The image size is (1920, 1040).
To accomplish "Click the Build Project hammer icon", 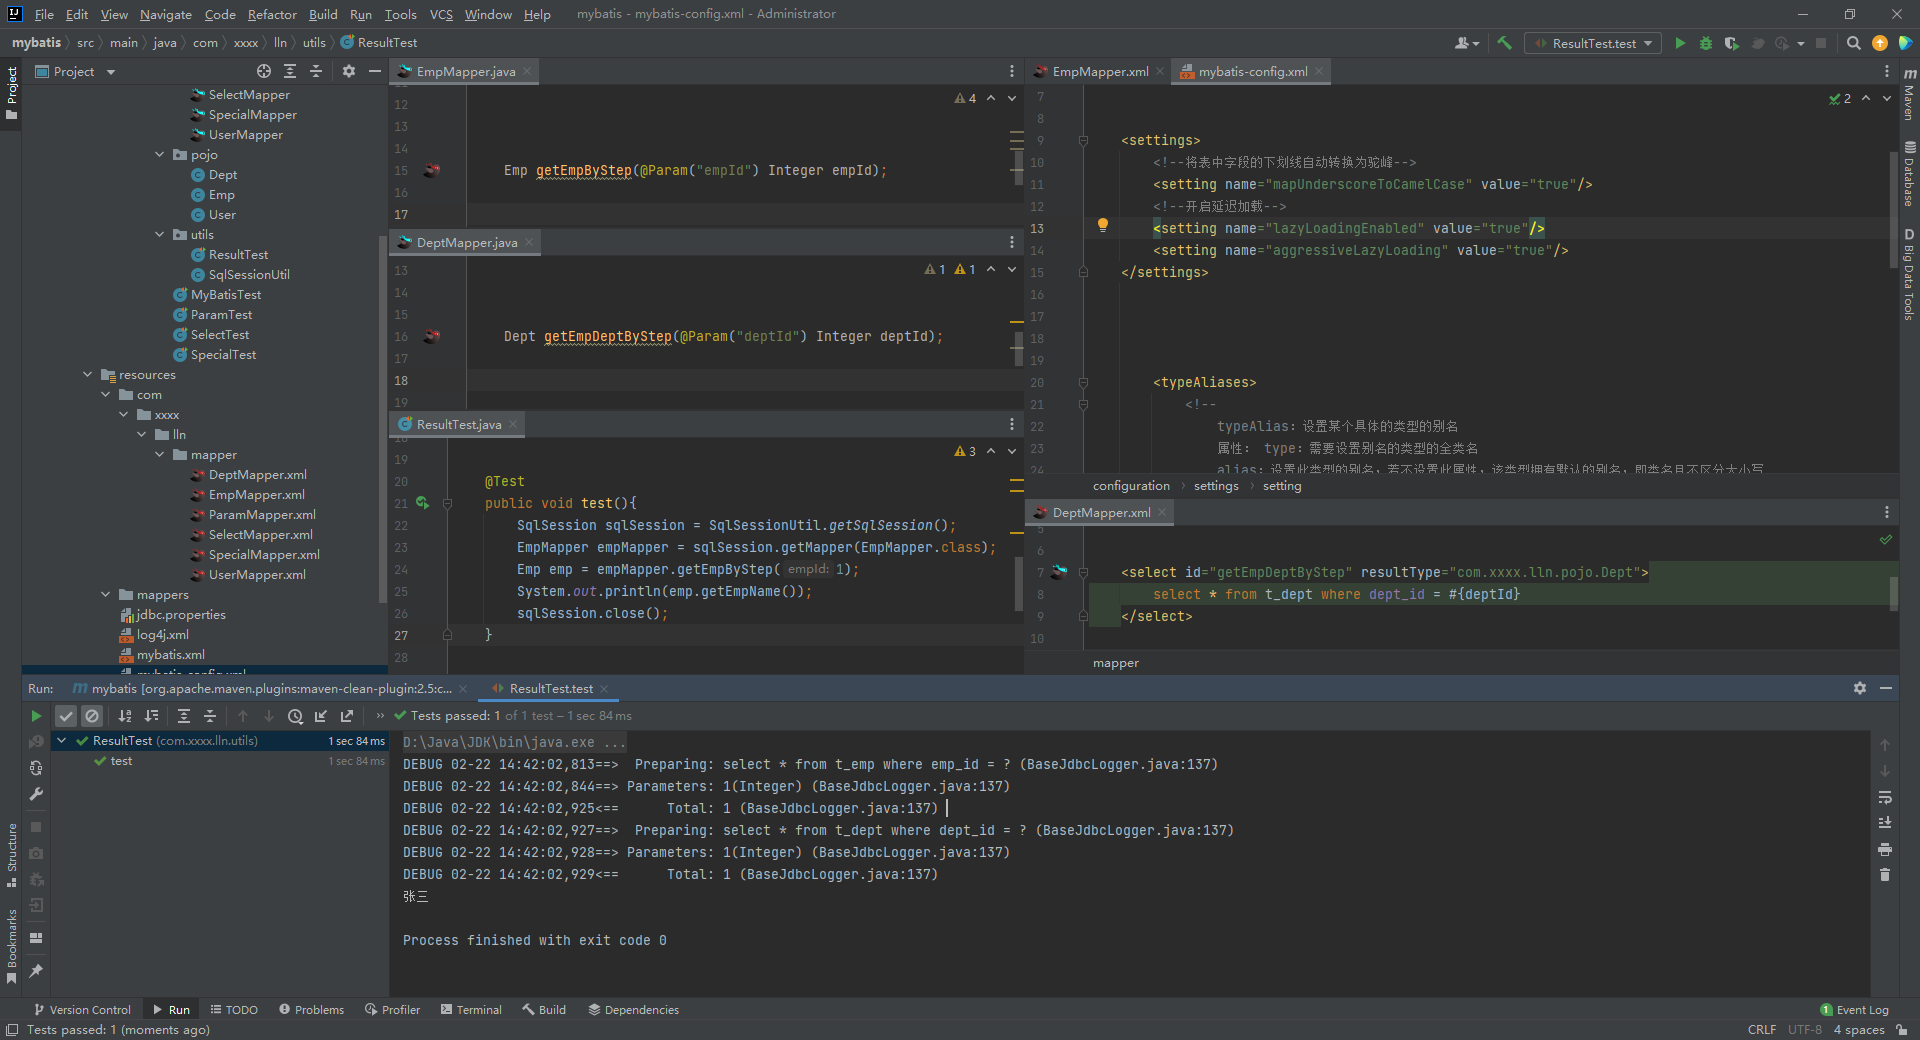I will 1504,43.
